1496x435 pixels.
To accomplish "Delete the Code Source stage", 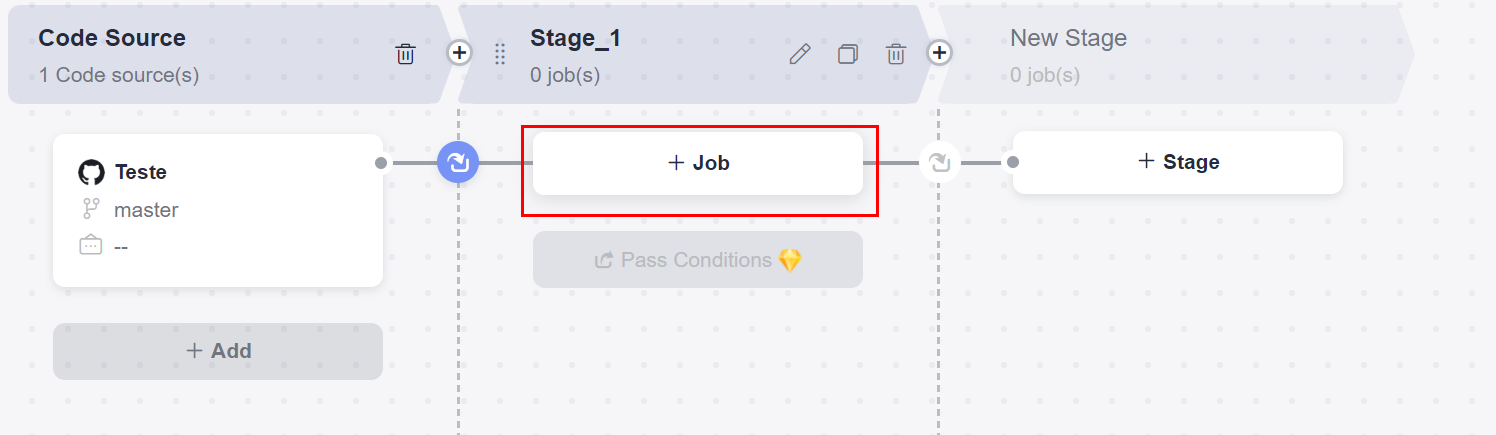I will pyautogui.click(x=405, y=54).
